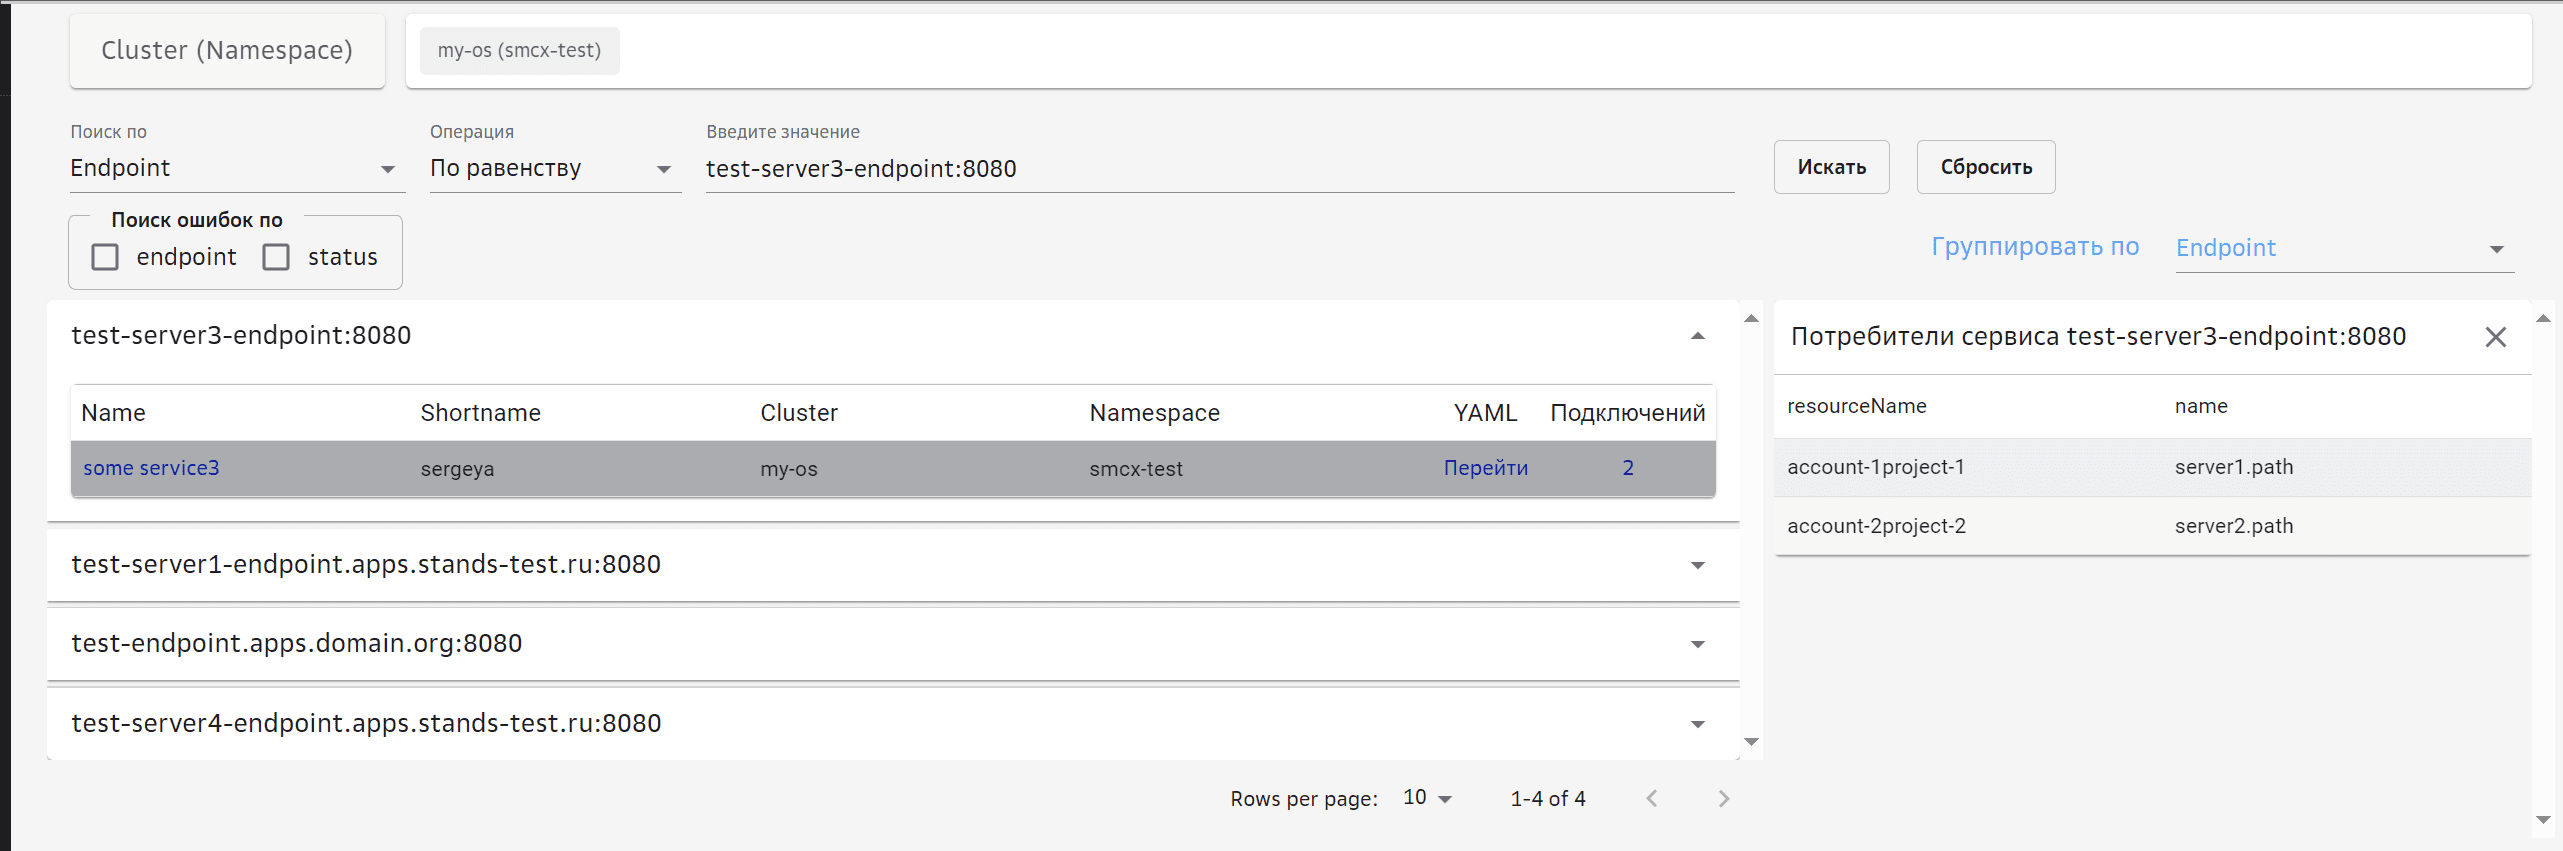This screenshot has width=2563, height=851.
Task: Open the 'Операция' comparison dropdown
Action: click(x=554, y=168)
